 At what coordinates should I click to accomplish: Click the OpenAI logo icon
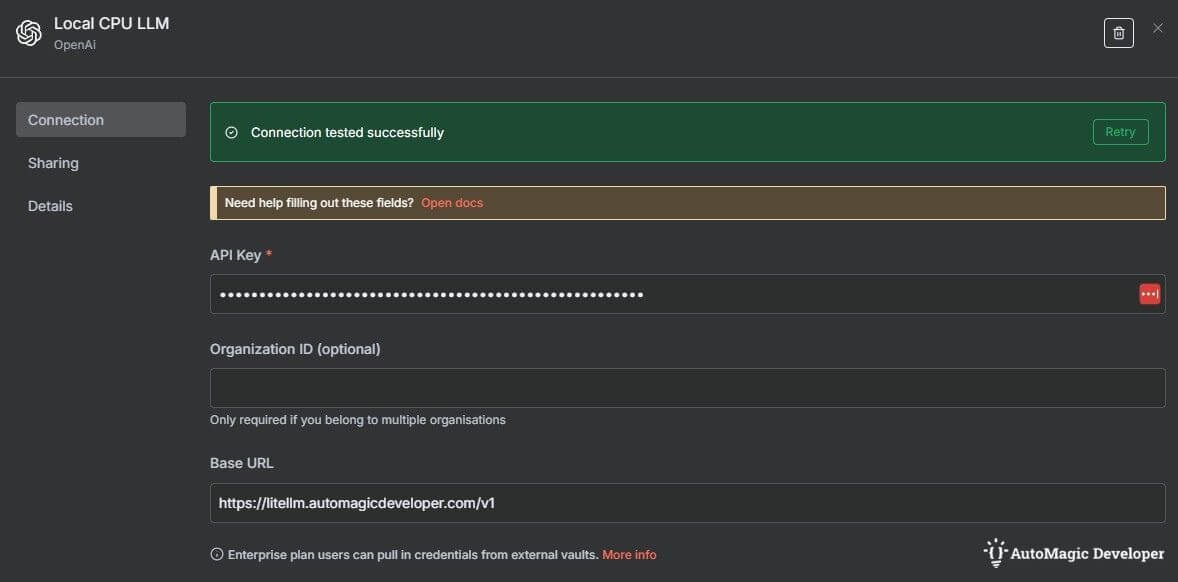click(29, 33)
